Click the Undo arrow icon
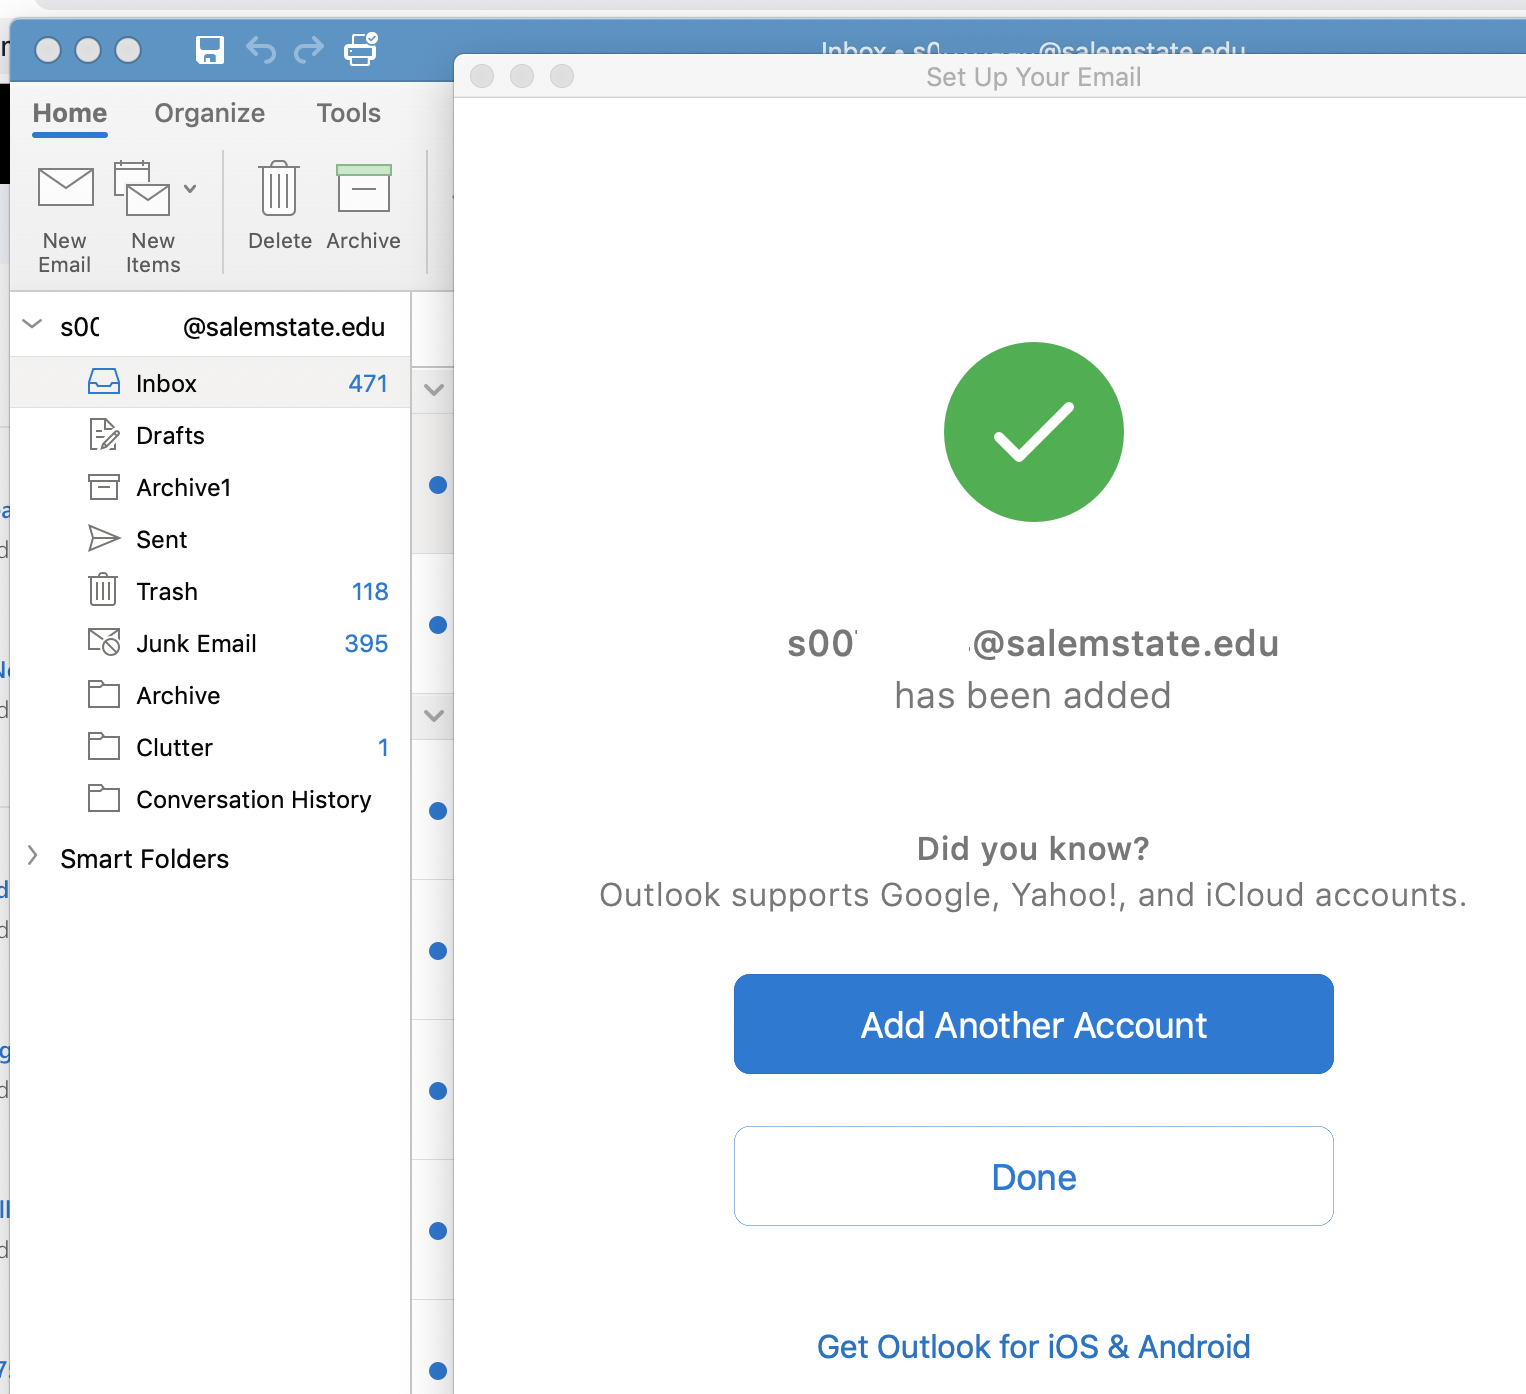This screenshot has width=1526, height=1394. click(261, 49)
